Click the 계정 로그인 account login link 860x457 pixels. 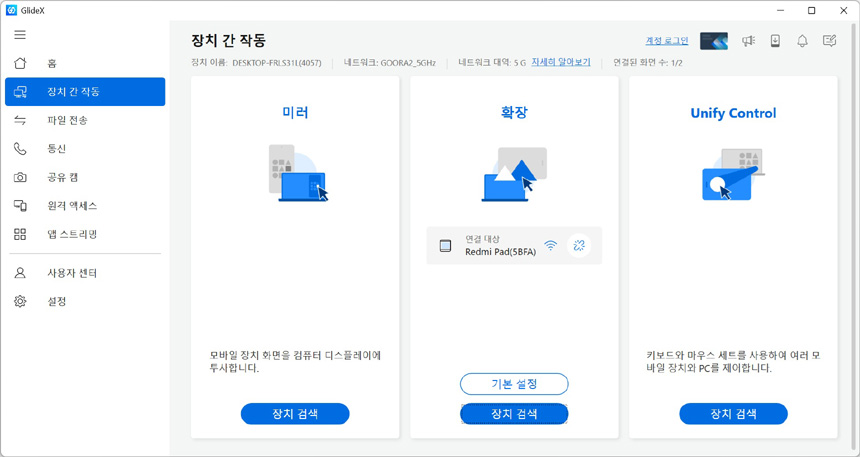pyautogui.click(x=667, y=41)
